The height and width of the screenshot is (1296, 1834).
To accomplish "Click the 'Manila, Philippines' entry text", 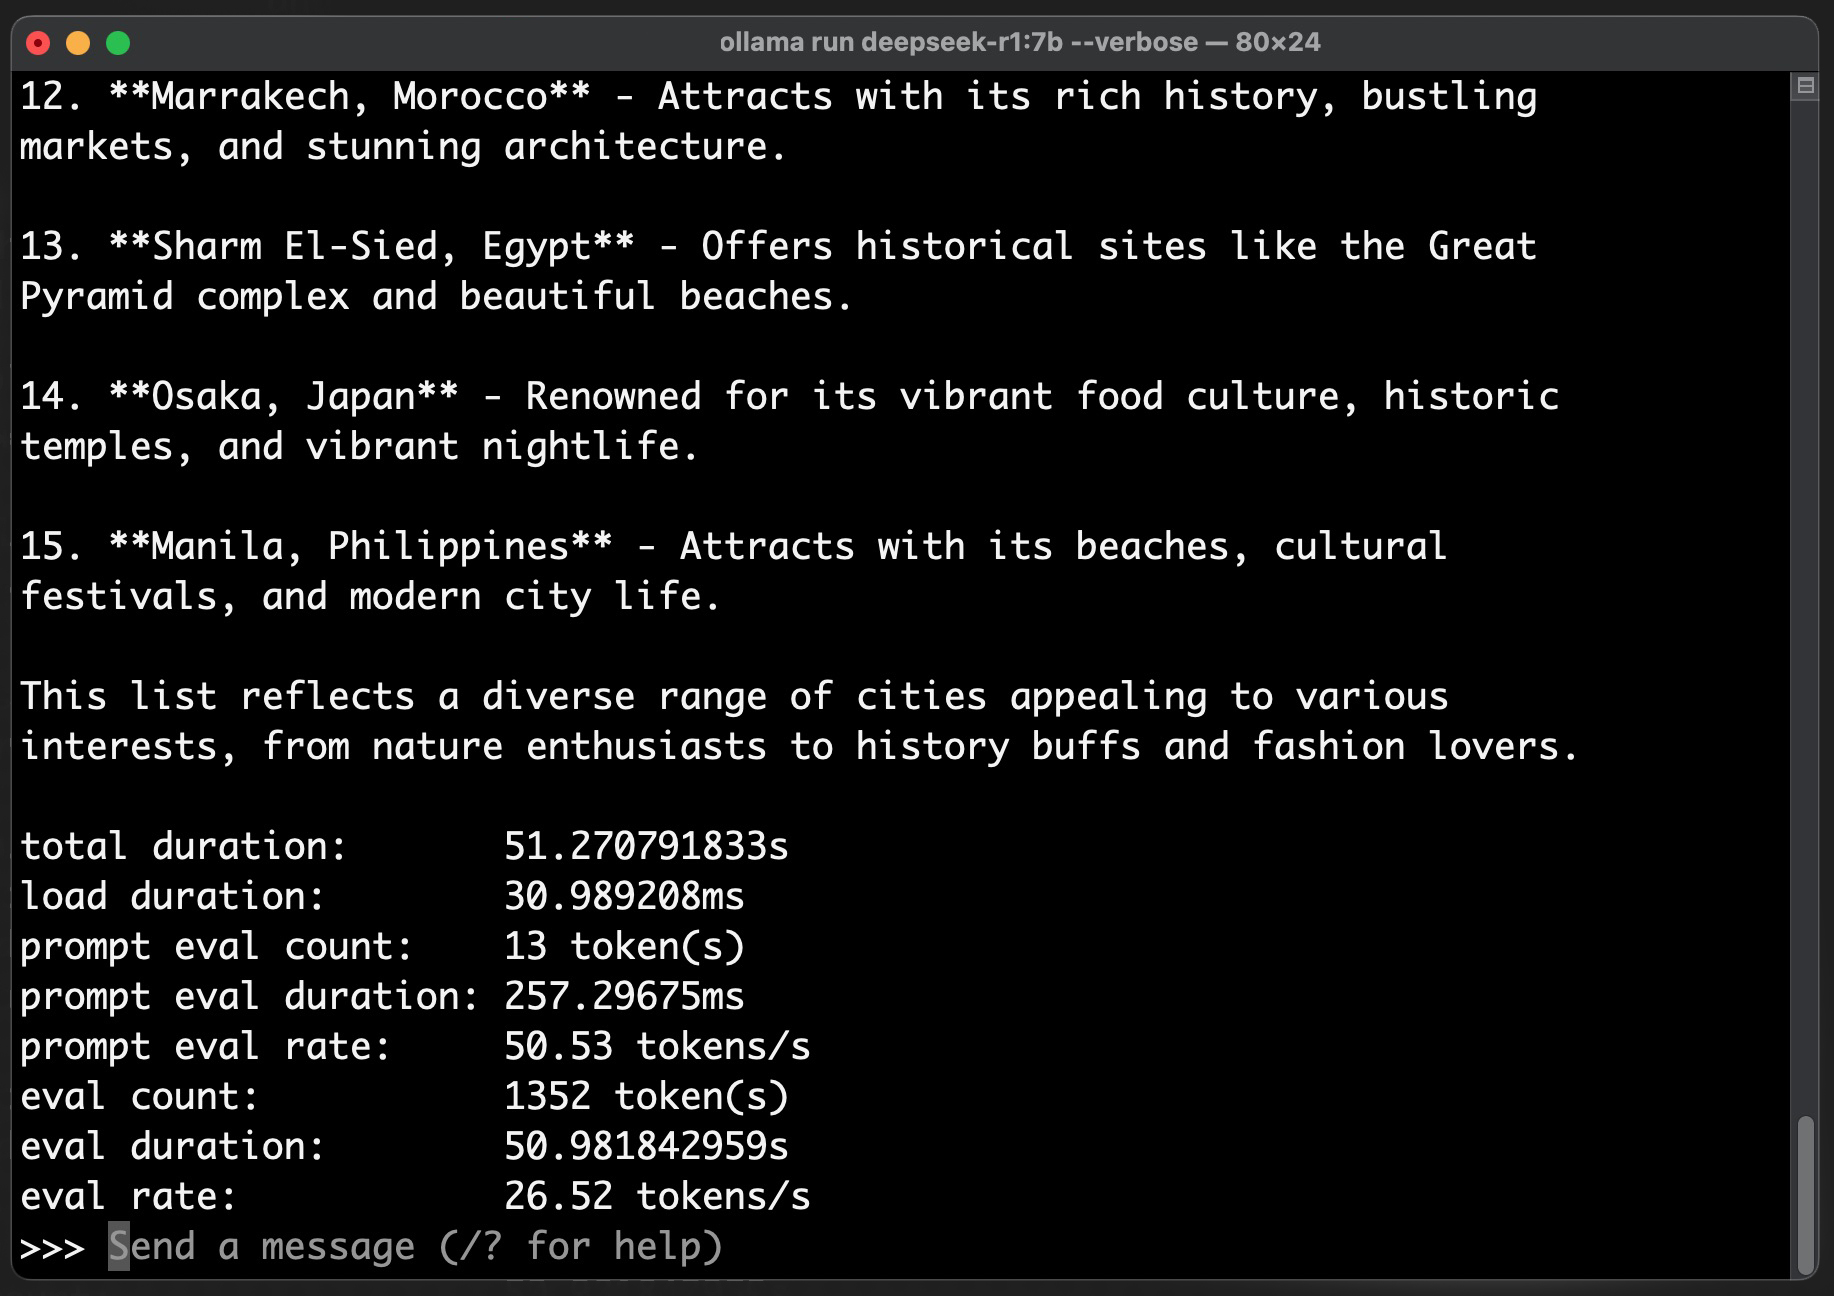I will tap(360, 547).
